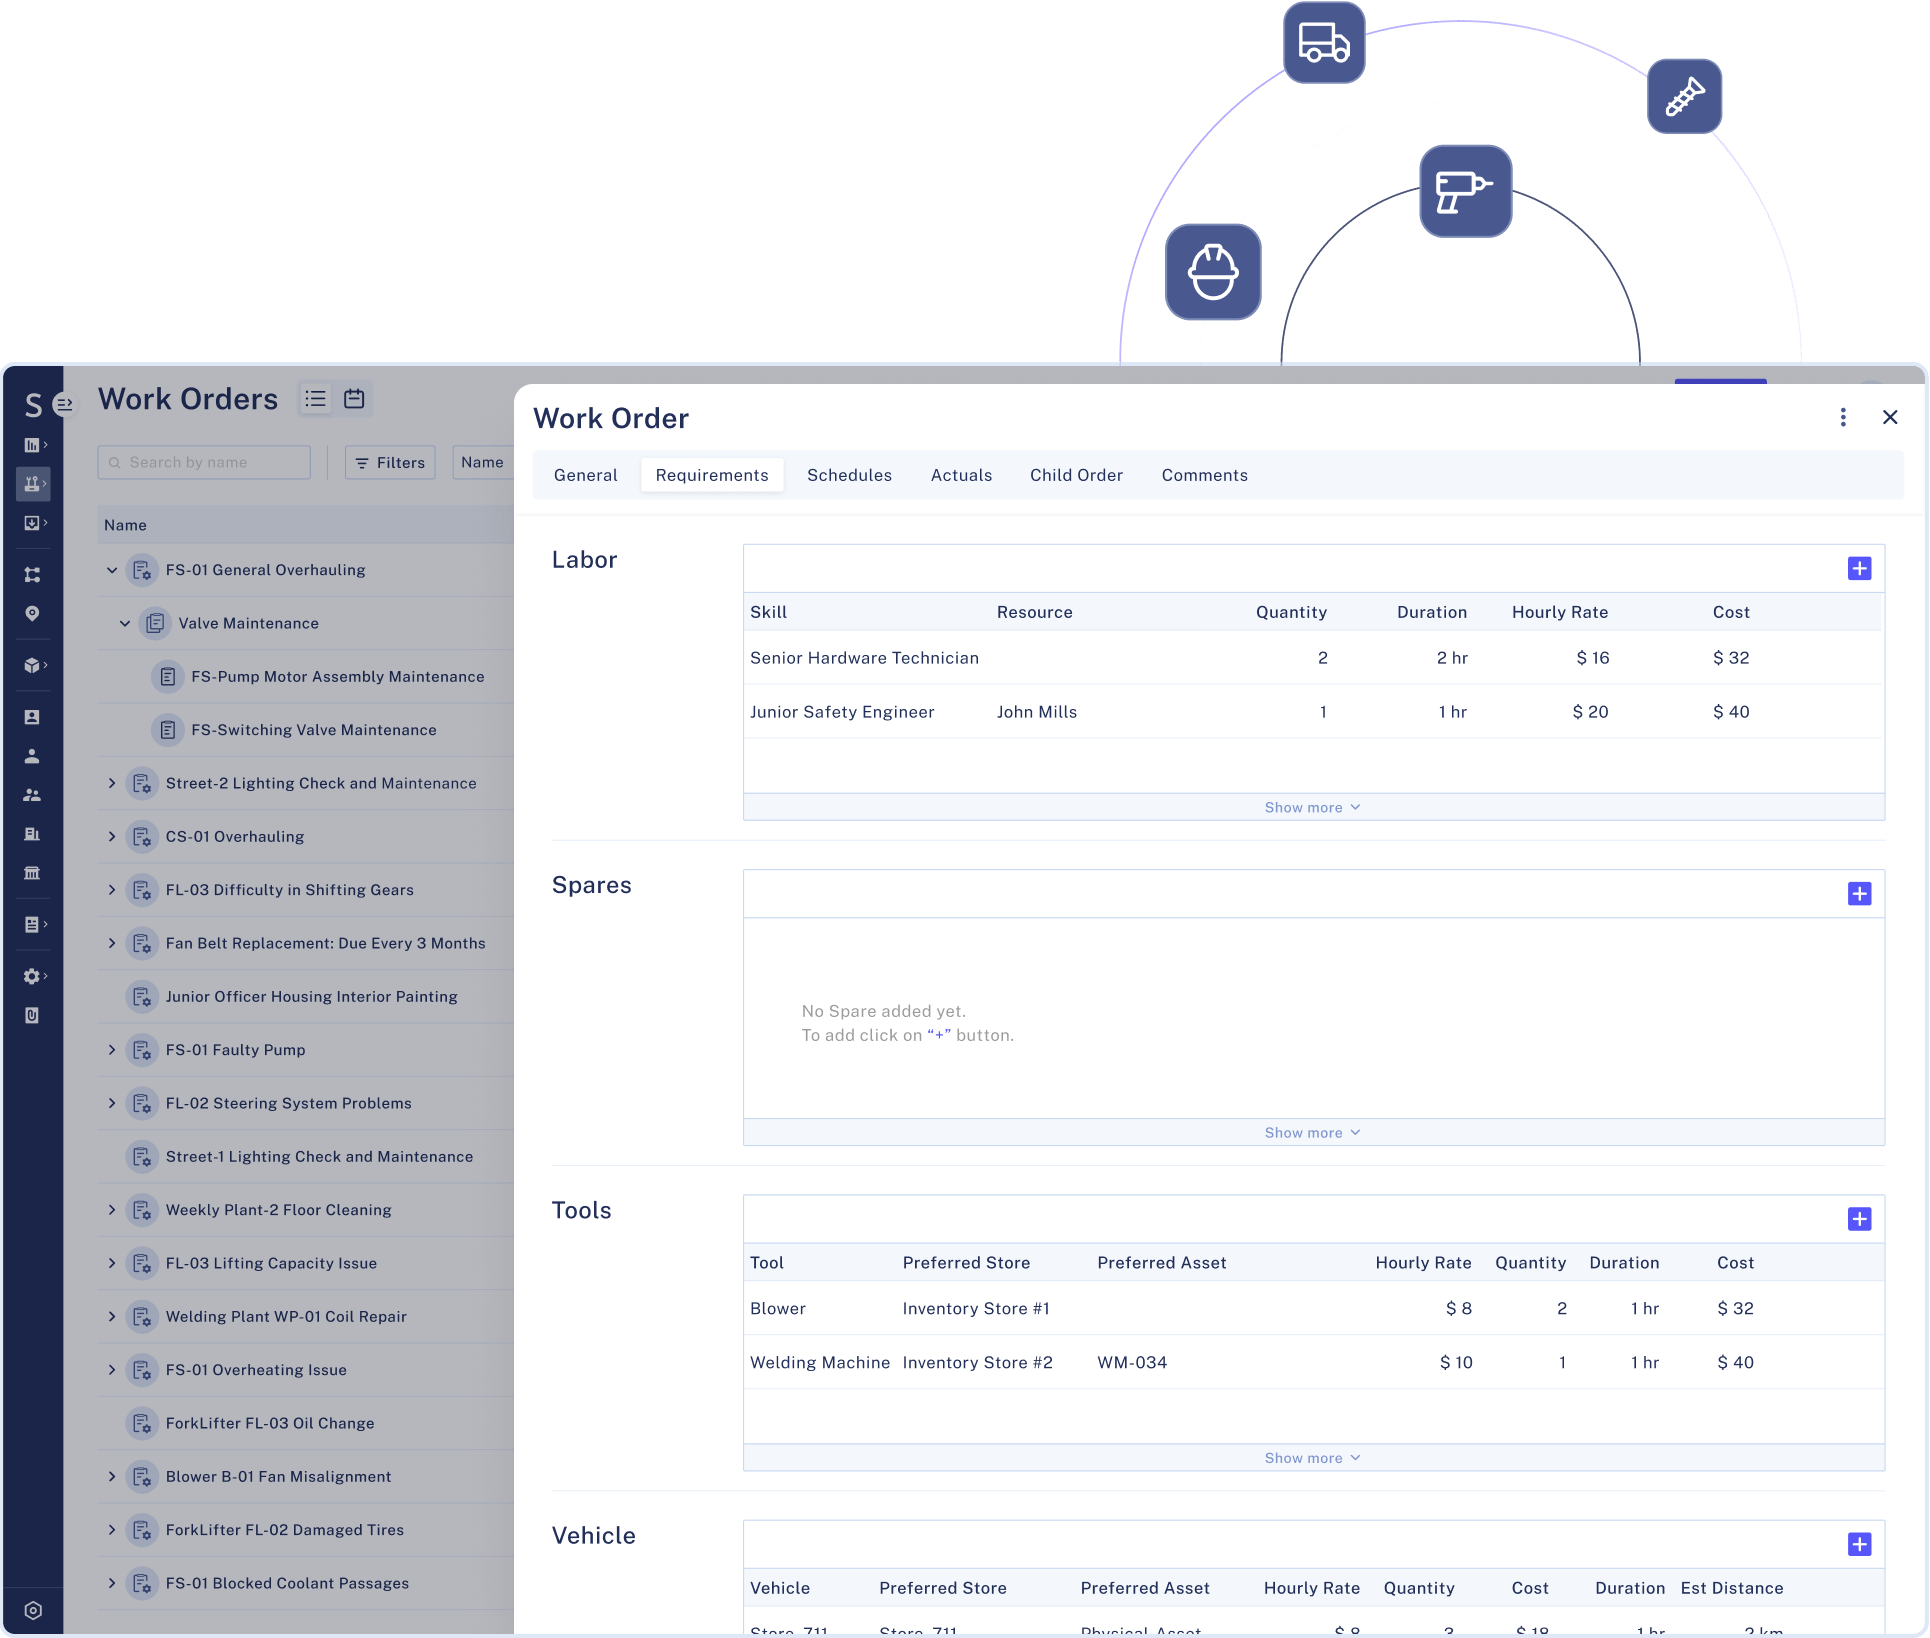Click the truck icon at top
Image resolution: width=1930 pixels, height=1638 pixels.
coord(1323,43)
